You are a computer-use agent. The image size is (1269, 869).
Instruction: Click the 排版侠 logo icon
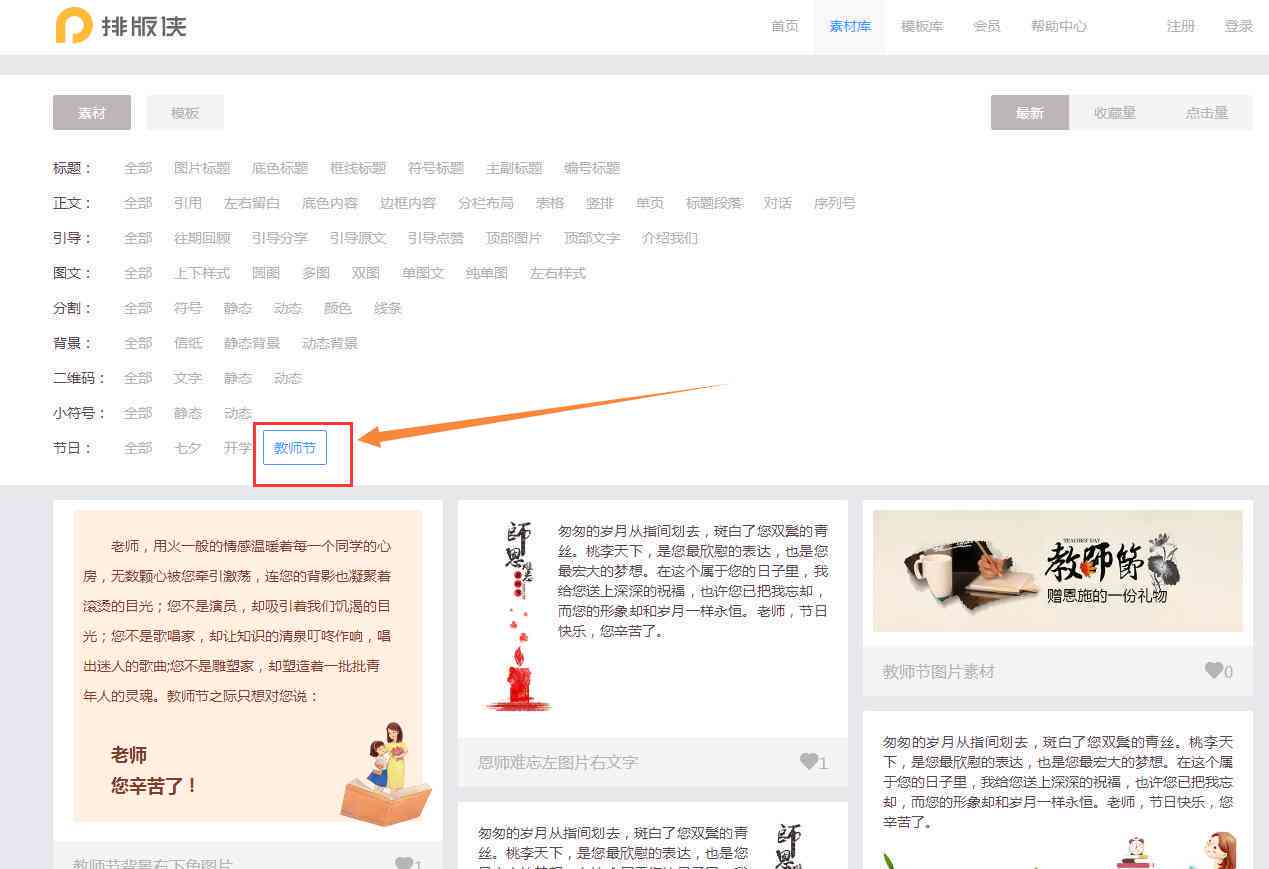pos(74,26)
